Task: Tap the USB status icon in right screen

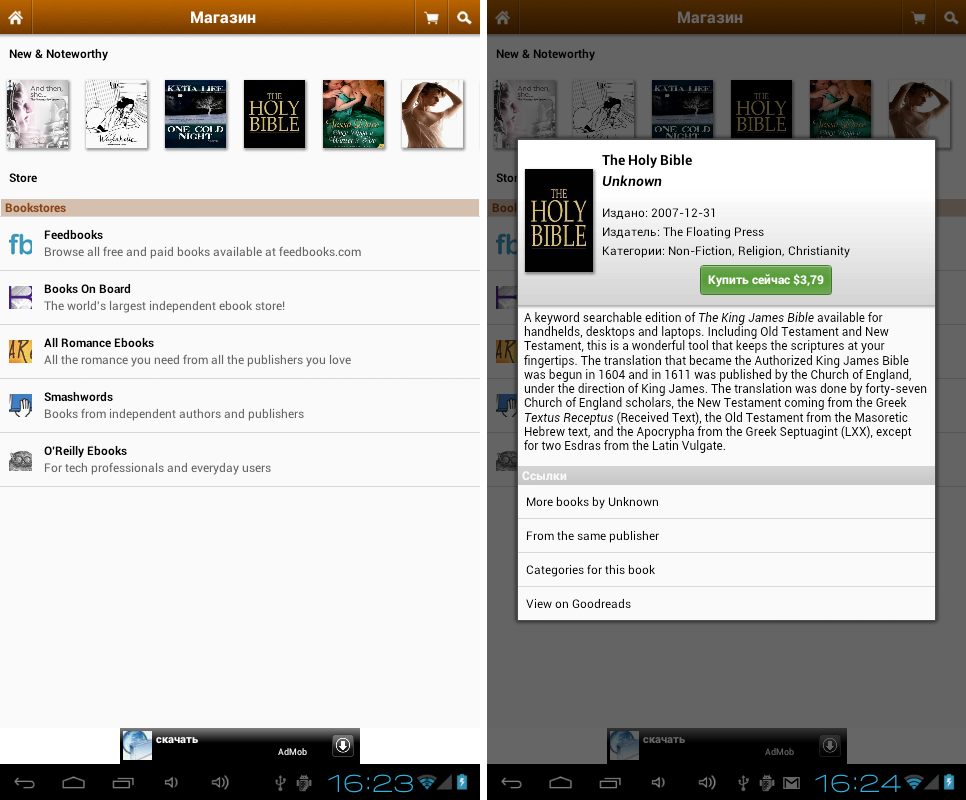Action: 744,783
